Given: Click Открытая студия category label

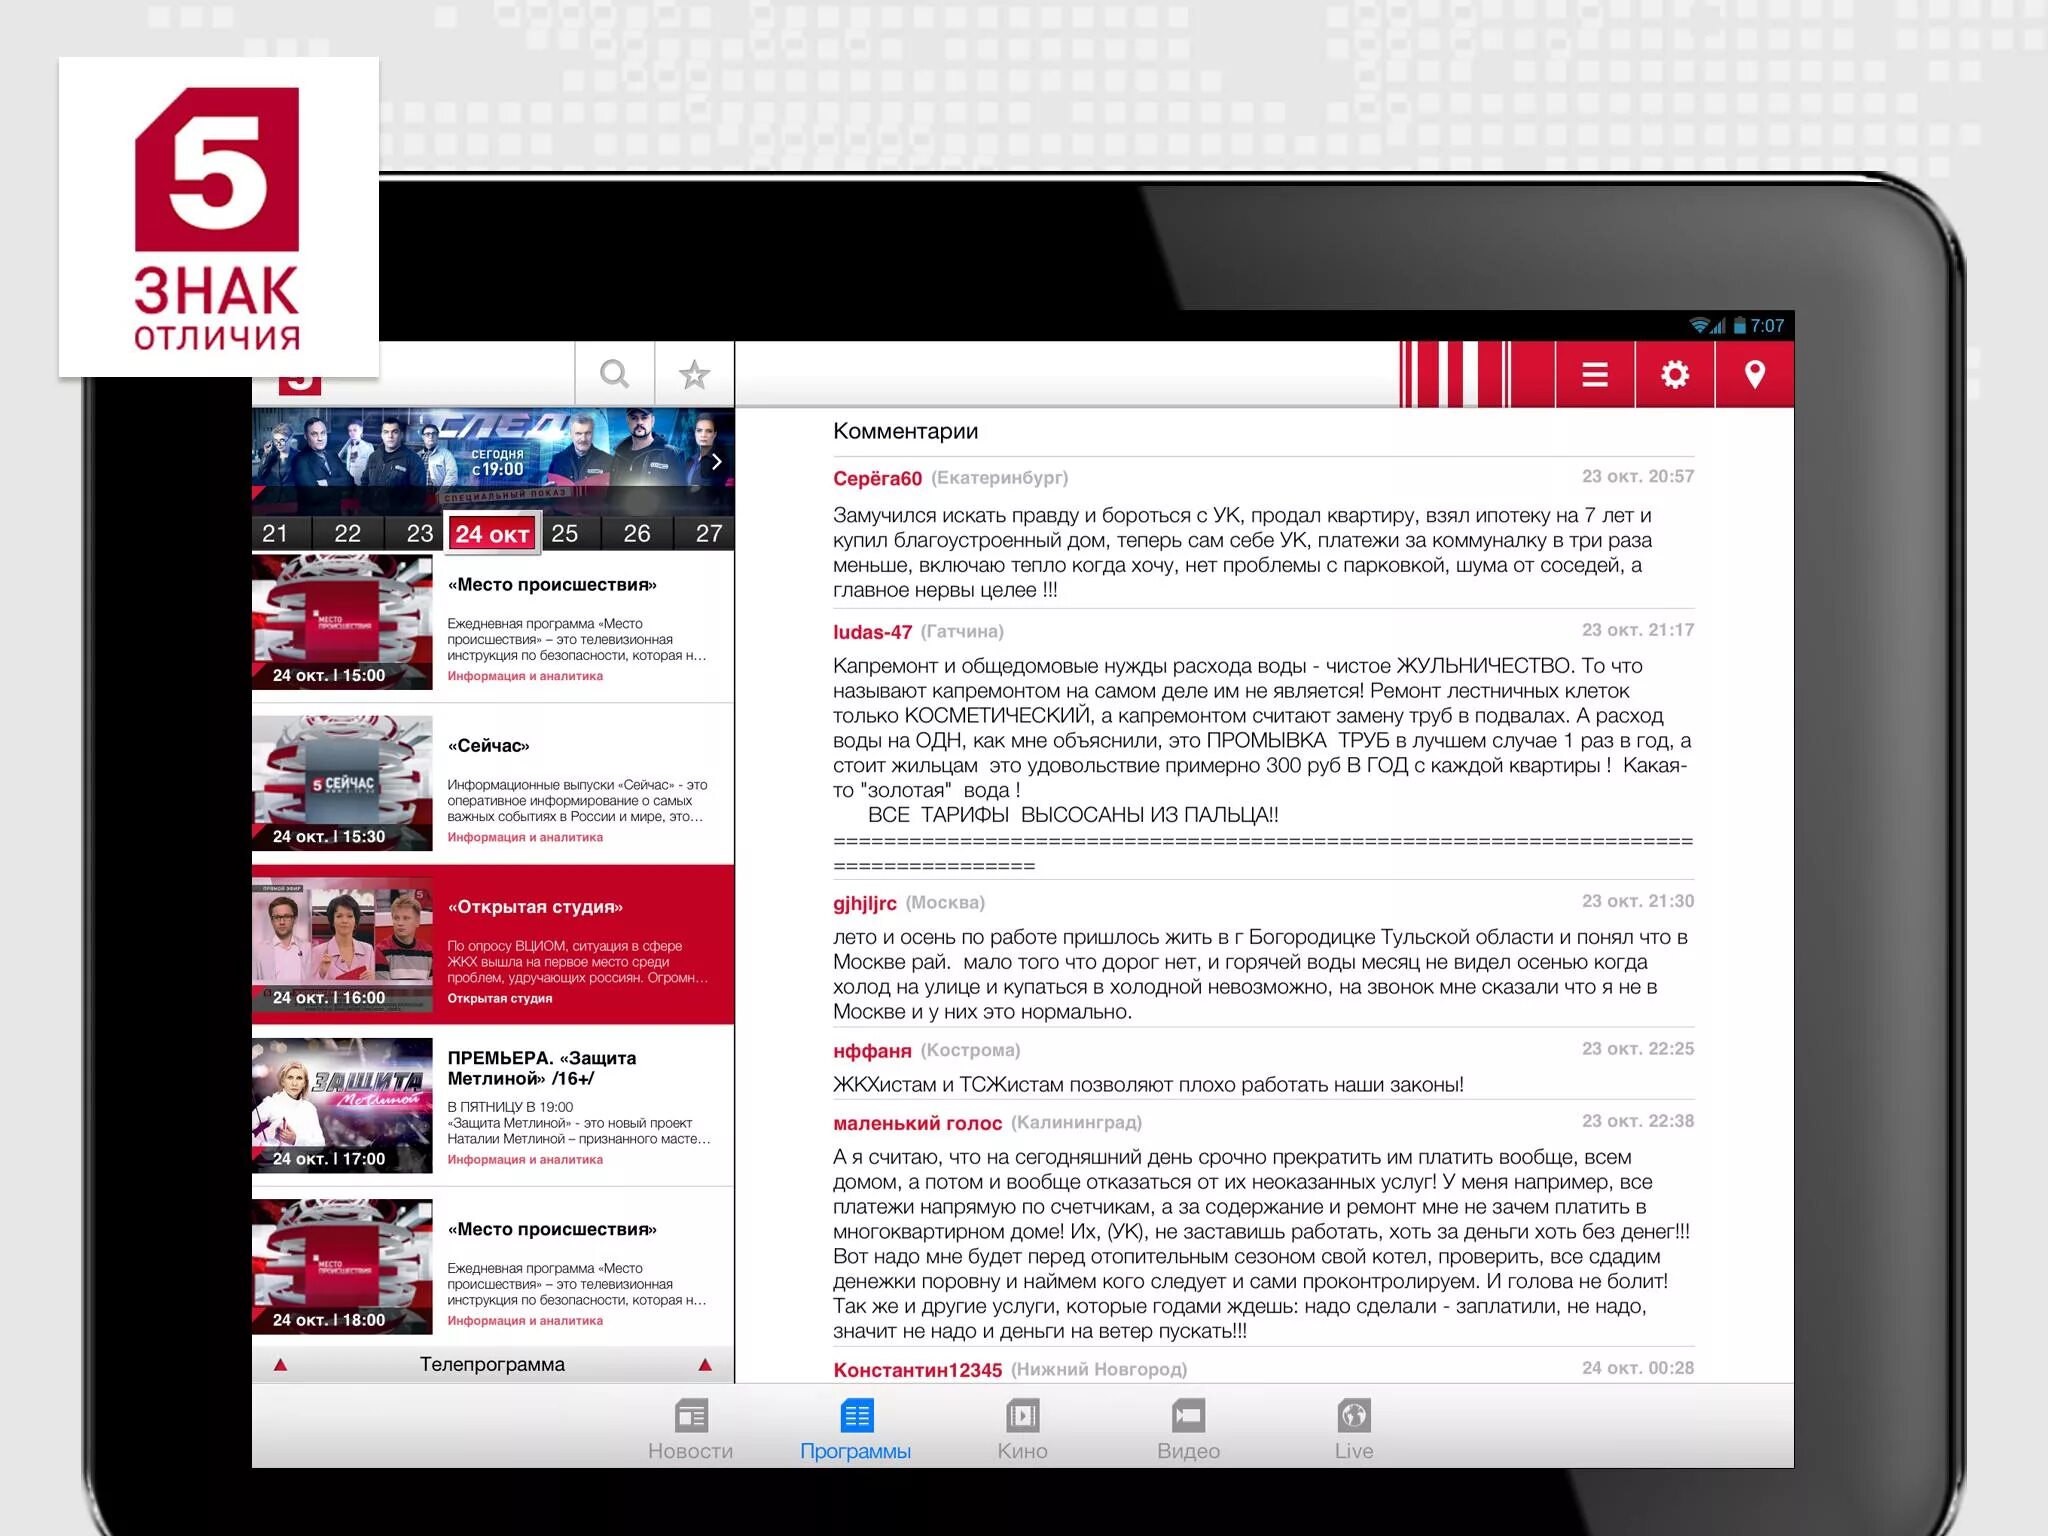Looking at the screenshot, I should tap(500, 998).
